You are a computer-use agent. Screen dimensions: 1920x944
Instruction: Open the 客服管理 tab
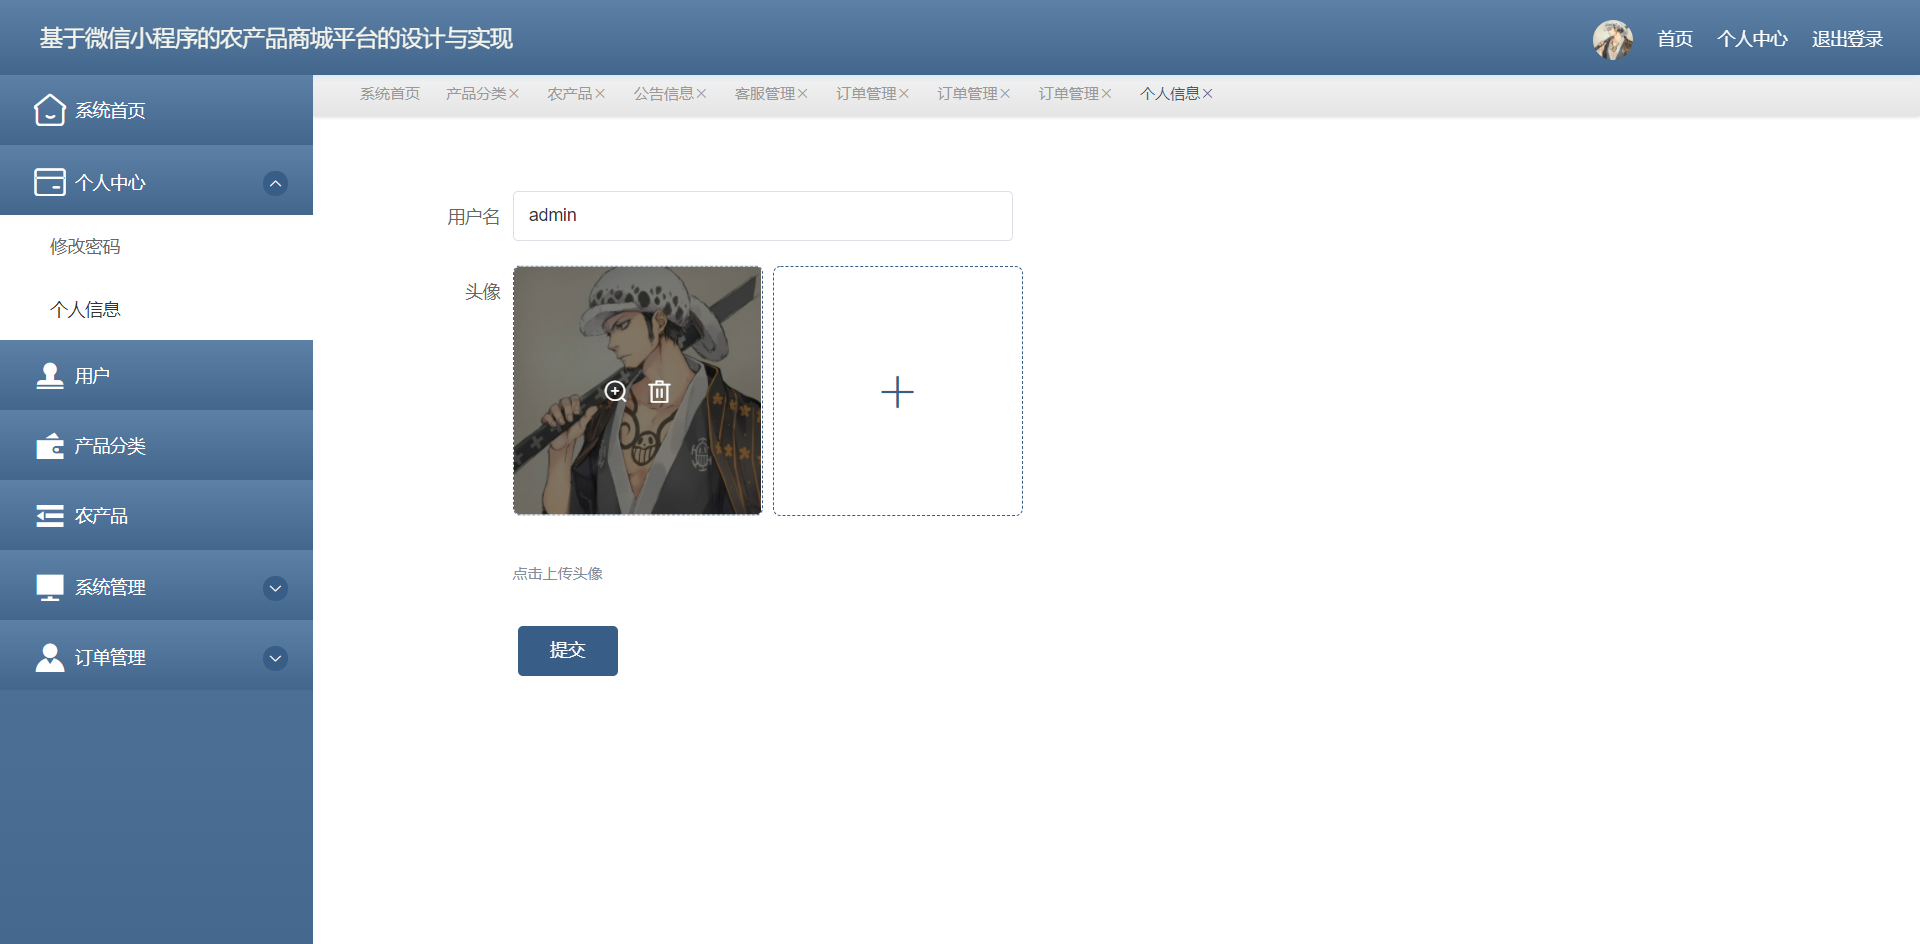[x=764, y=93]
